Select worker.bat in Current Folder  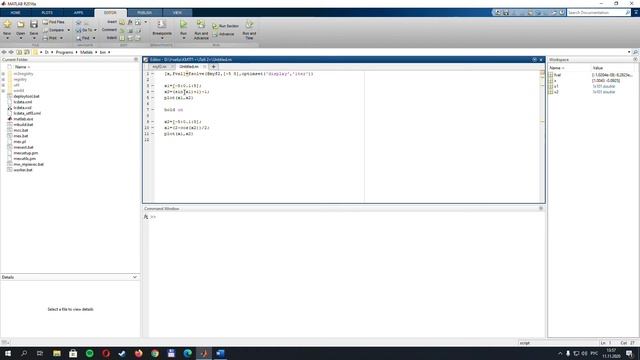[x=23, y=170]
